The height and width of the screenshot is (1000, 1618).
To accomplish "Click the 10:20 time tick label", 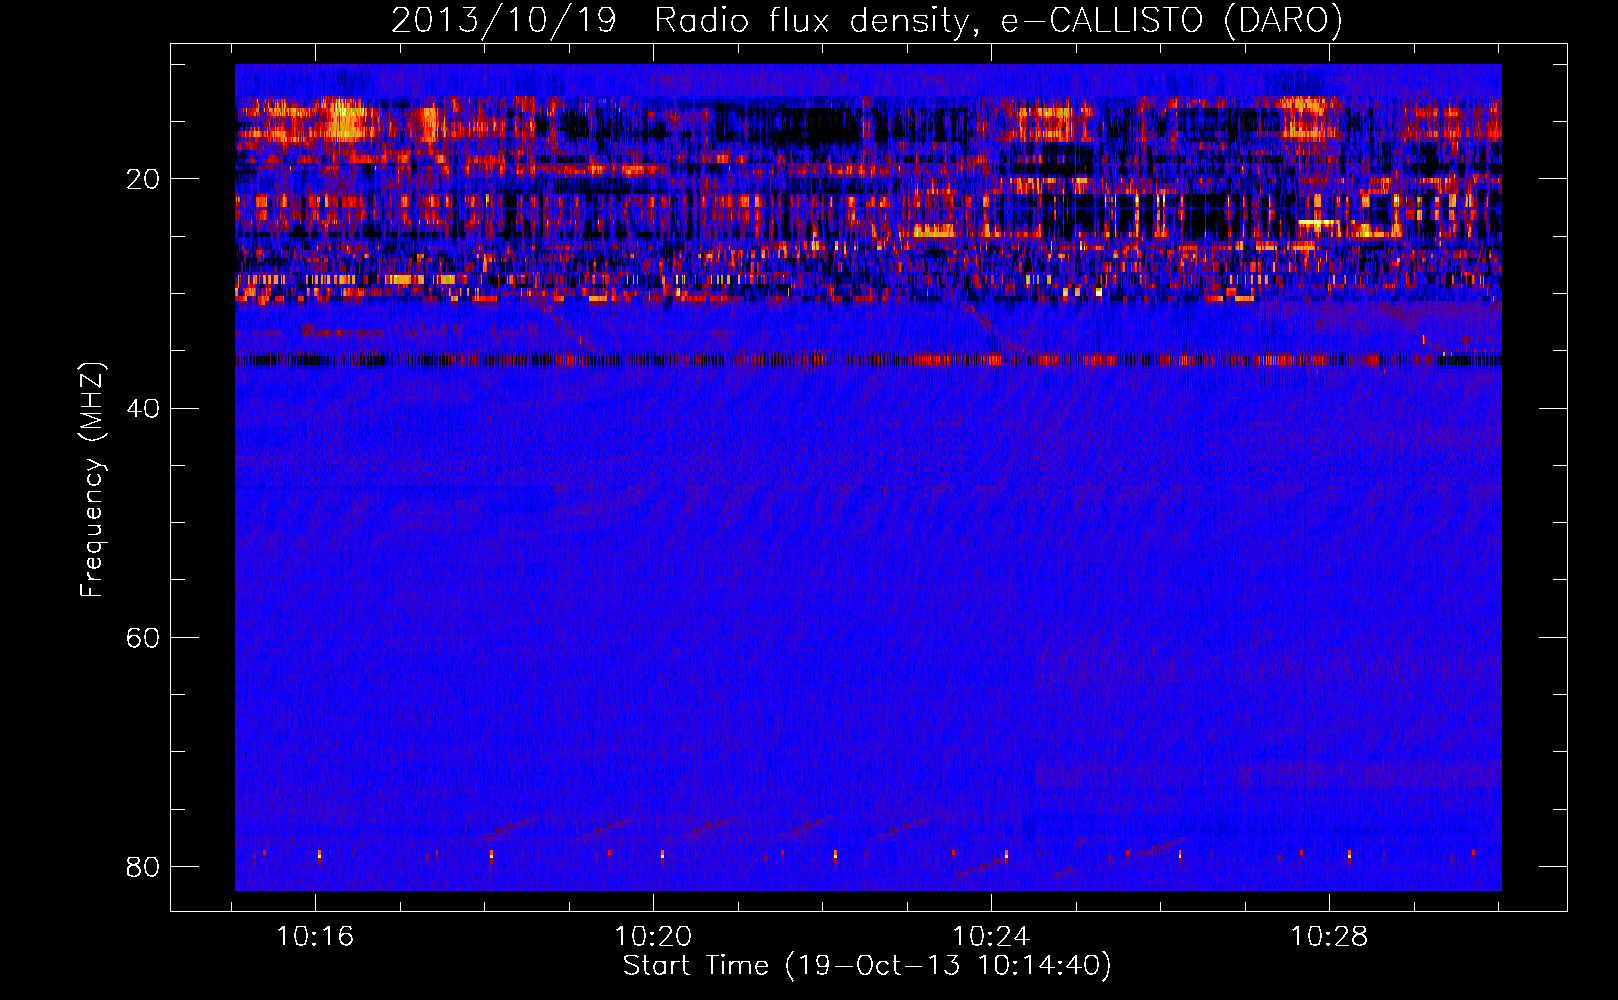I will pyautogui.click(x=653, y=937).
